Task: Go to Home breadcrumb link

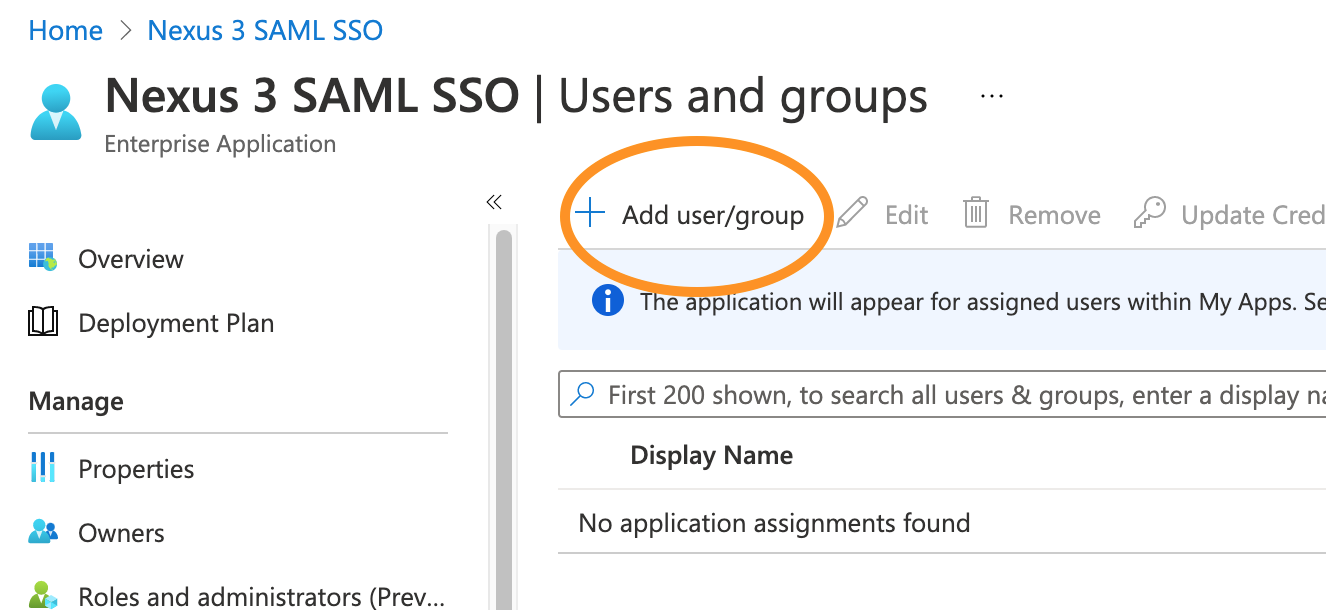Action: click(66, 31)
